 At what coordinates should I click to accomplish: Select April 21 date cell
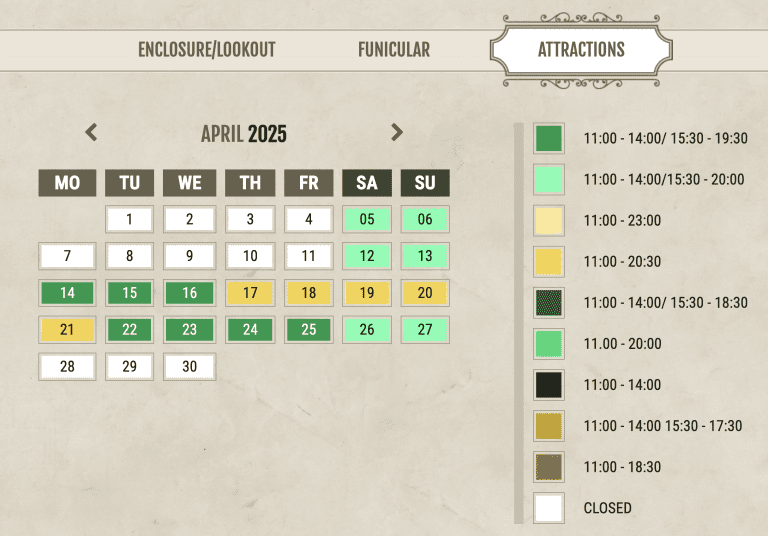67,330
